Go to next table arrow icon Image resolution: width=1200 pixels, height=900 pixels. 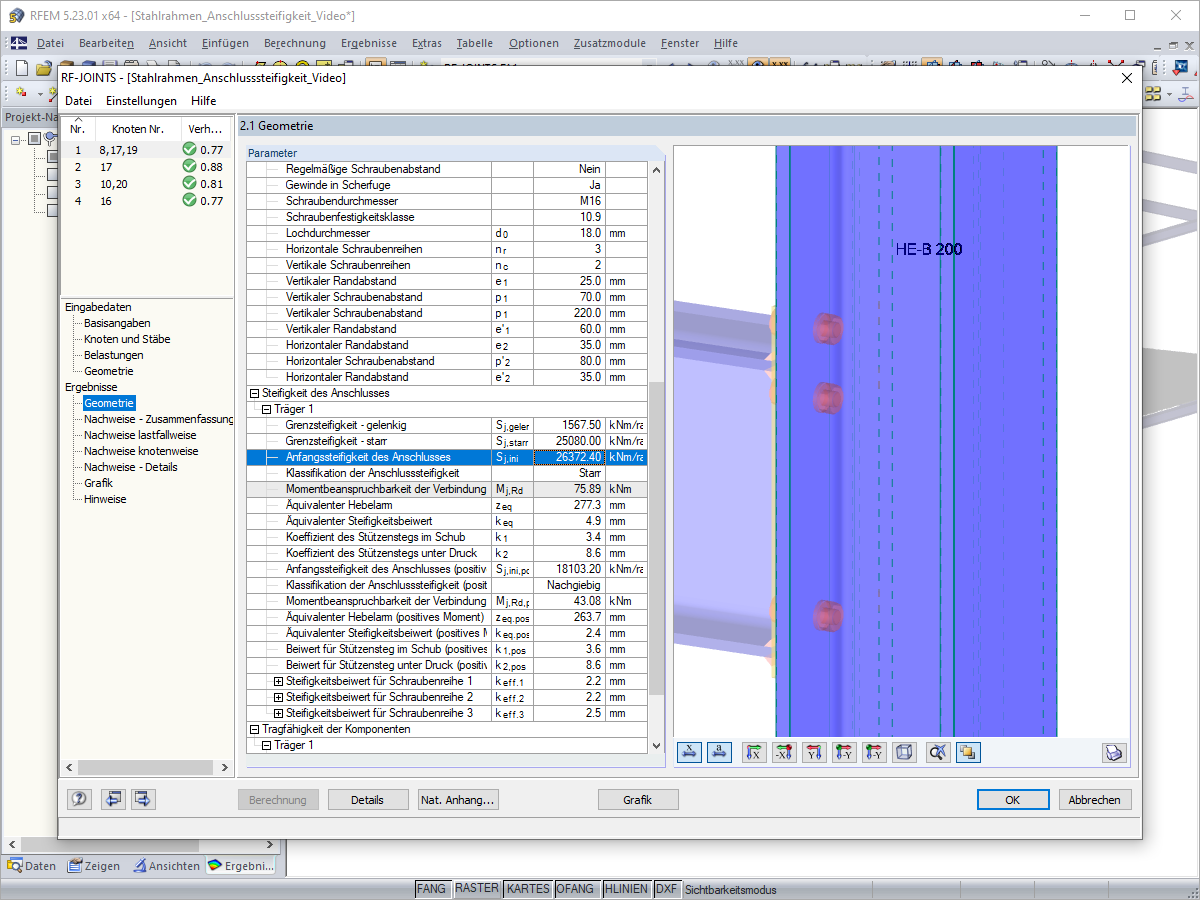click(x=143, y=799)
